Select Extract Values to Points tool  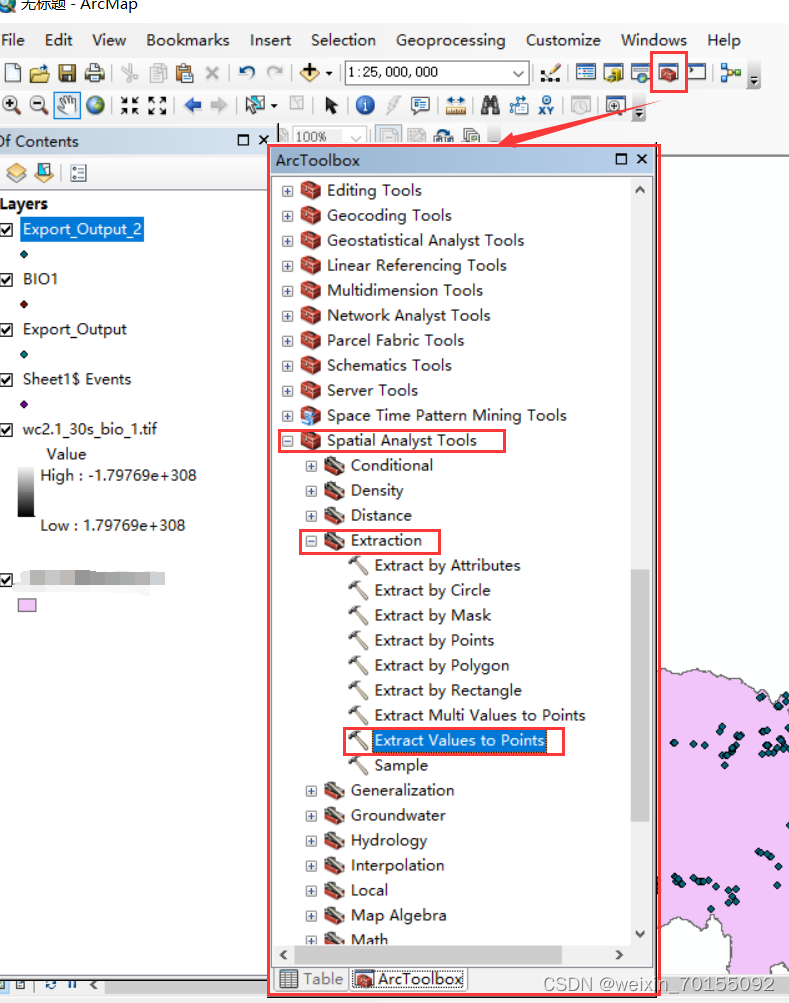coord(459,740)
